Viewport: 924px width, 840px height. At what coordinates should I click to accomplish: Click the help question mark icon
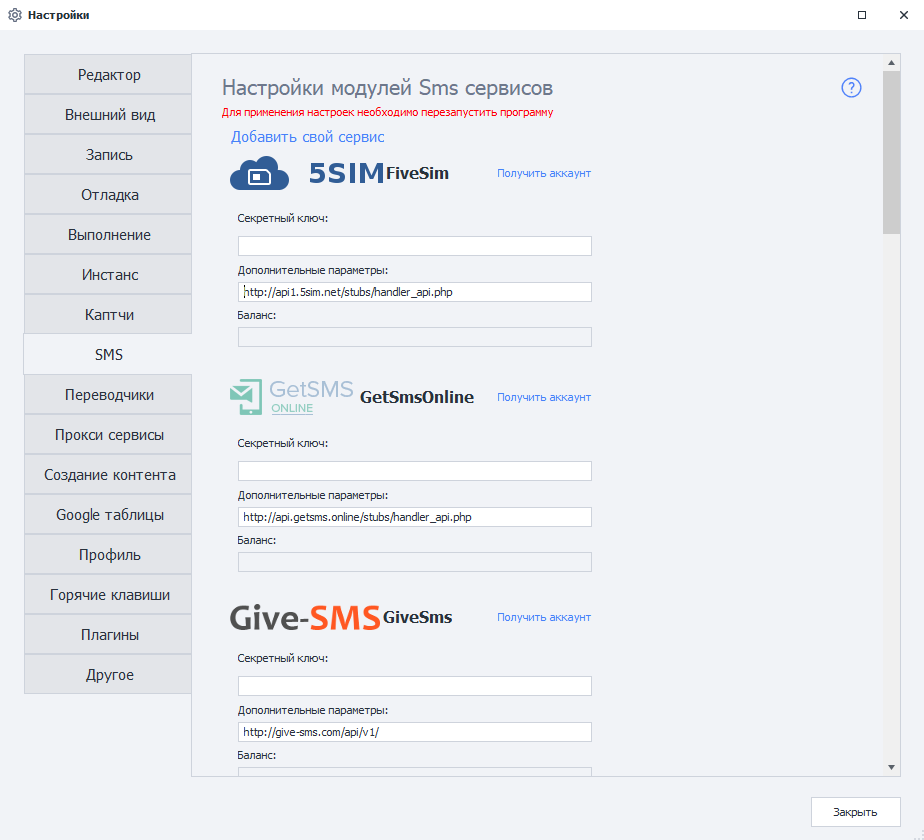(851, 88)
